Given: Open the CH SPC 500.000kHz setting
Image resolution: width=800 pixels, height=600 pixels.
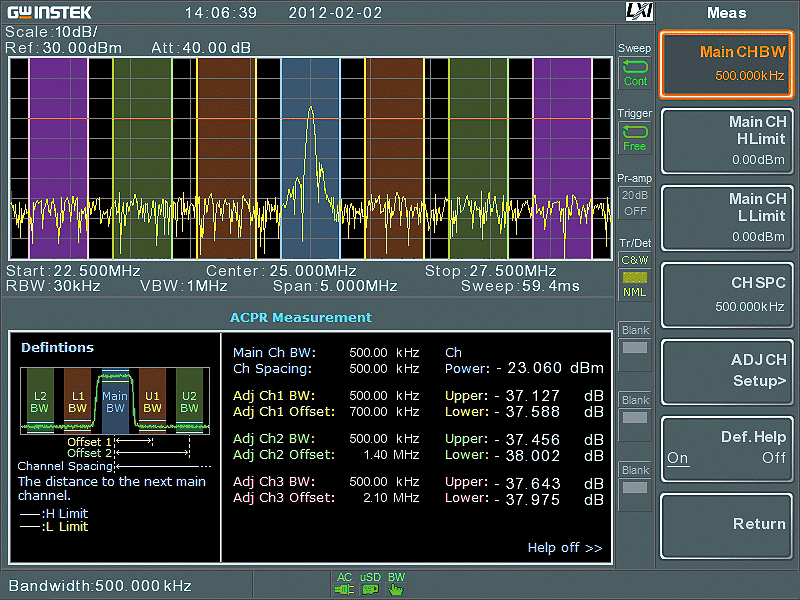Looking at the screenshot, I should pos(727,294).
